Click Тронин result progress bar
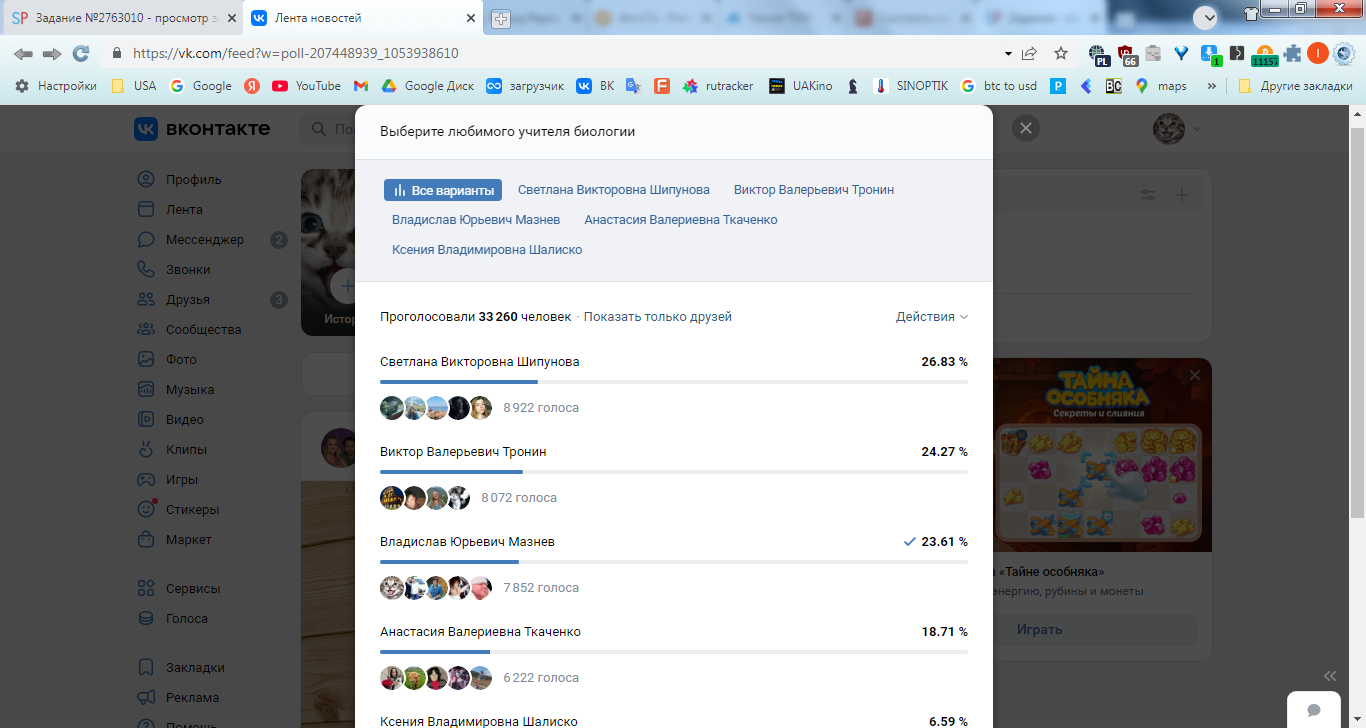Image resolution: width=1366 pixels, height=728 pixels. click(674, 472)
